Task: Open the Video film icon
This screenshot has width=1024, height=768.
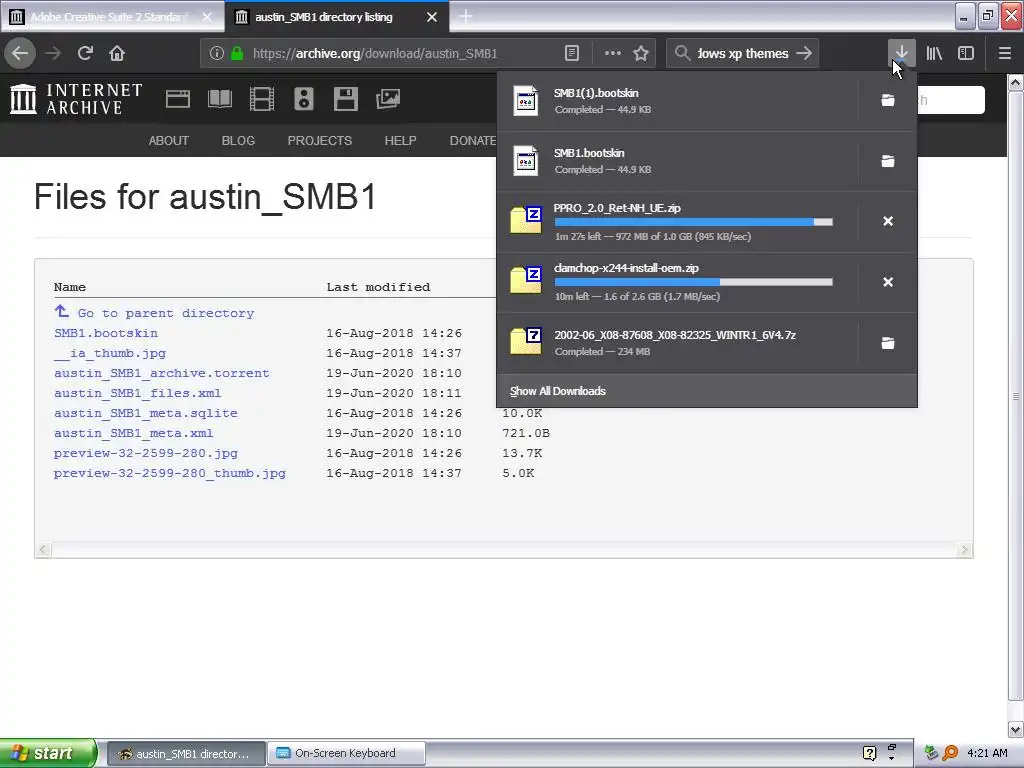Action: click(262, 99)
